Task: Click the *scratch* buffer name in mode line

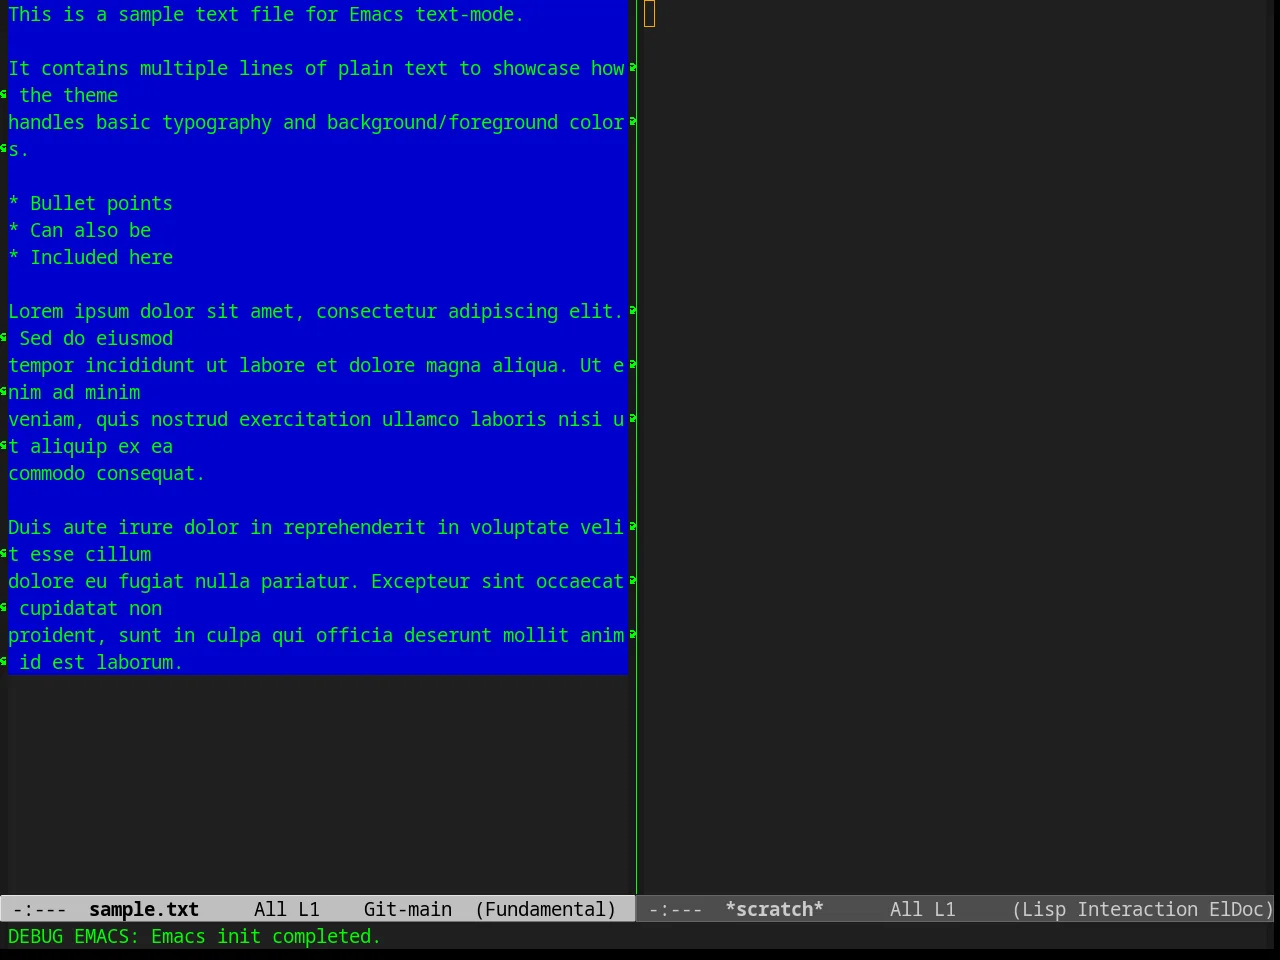Action: click(x=774, y=909)
